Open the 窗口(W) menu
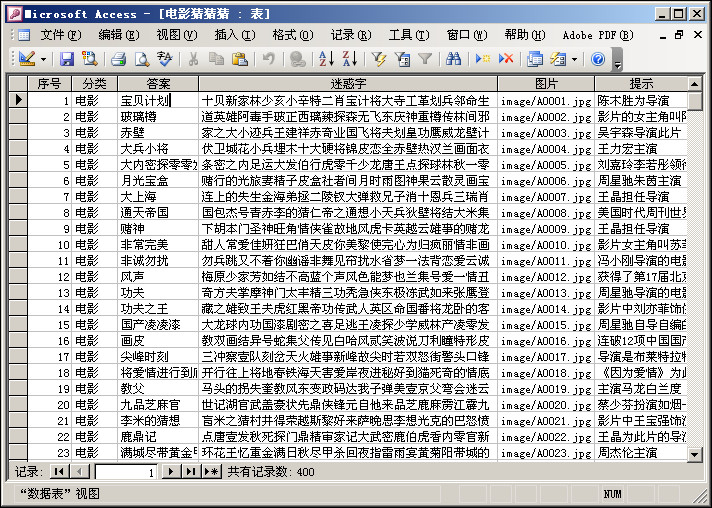 467,35
